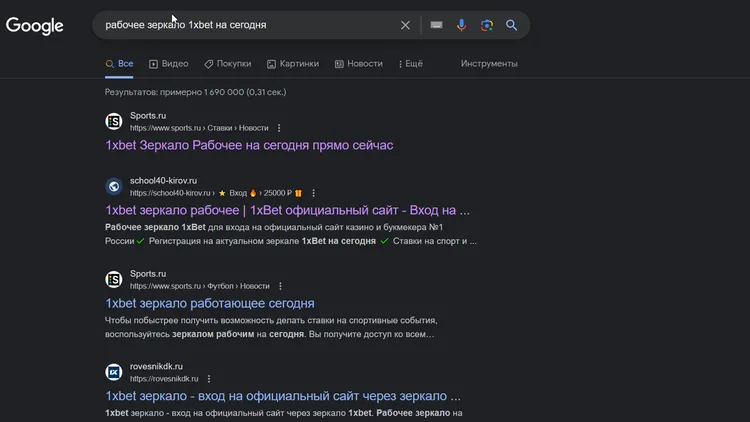Click the results count text
The height and width of the screenshot is (422, 750).
196,92
